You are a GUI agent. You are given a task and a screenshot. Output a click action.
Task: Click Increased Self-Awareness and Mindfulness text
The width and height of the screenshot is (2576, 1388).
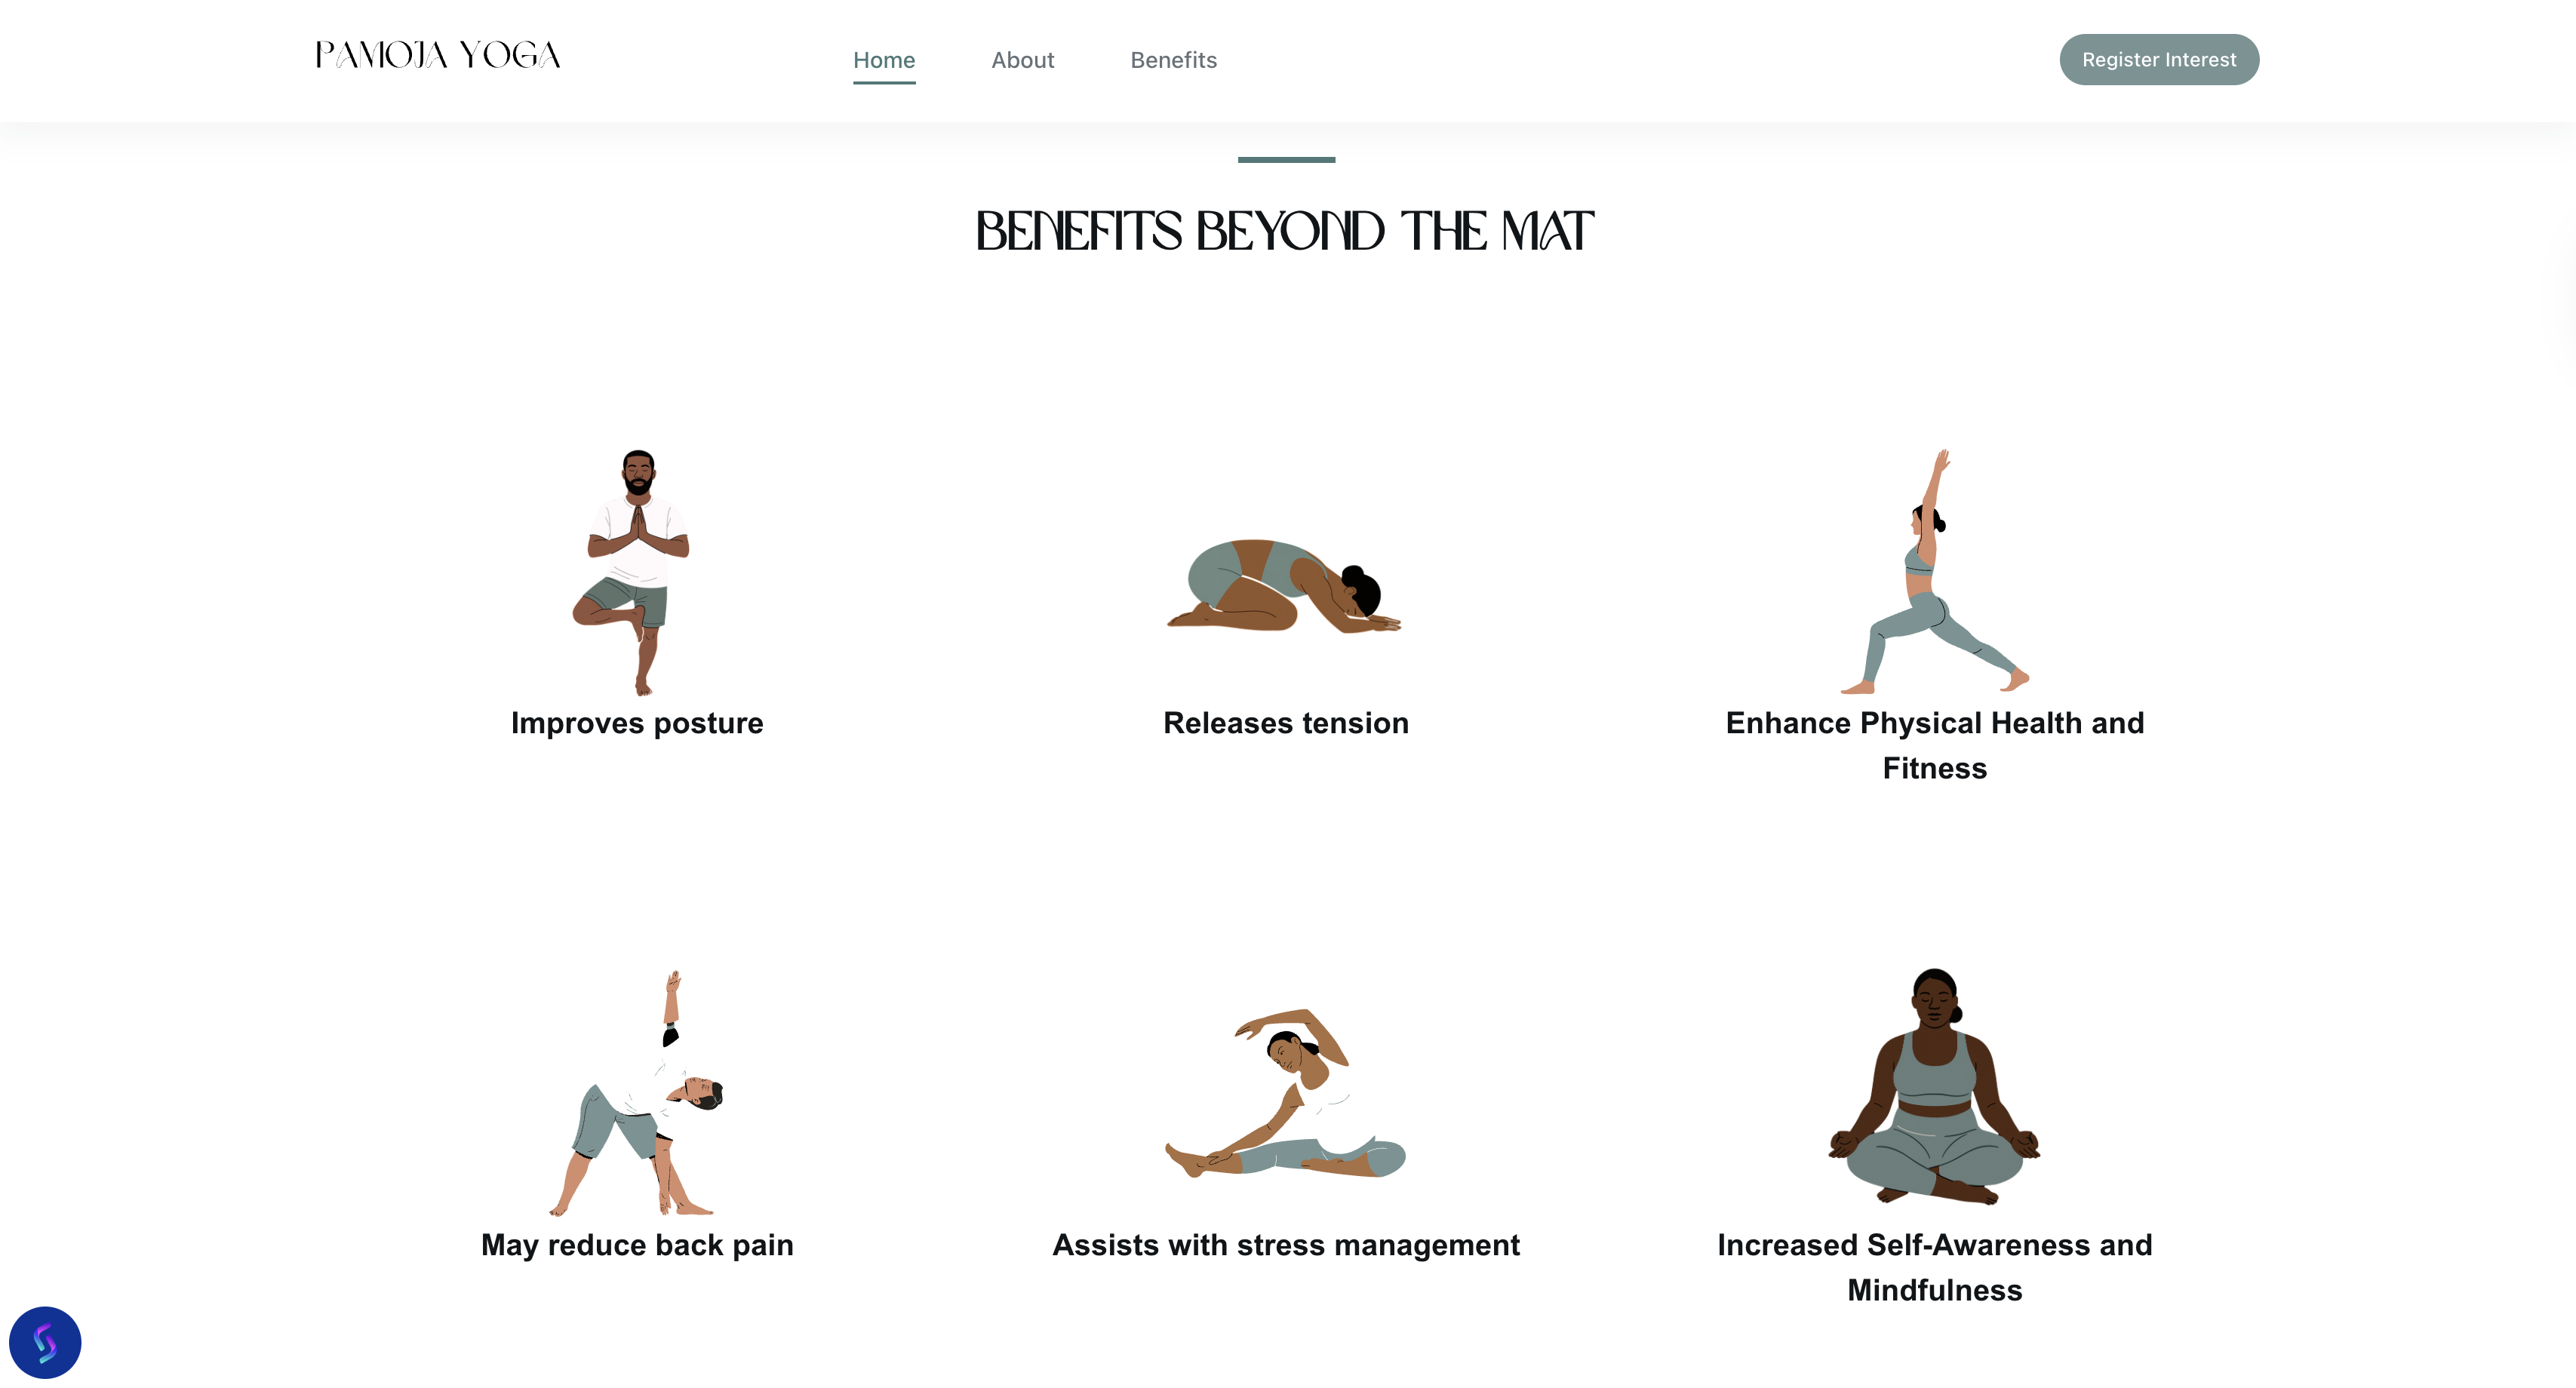point(1935,1267)
